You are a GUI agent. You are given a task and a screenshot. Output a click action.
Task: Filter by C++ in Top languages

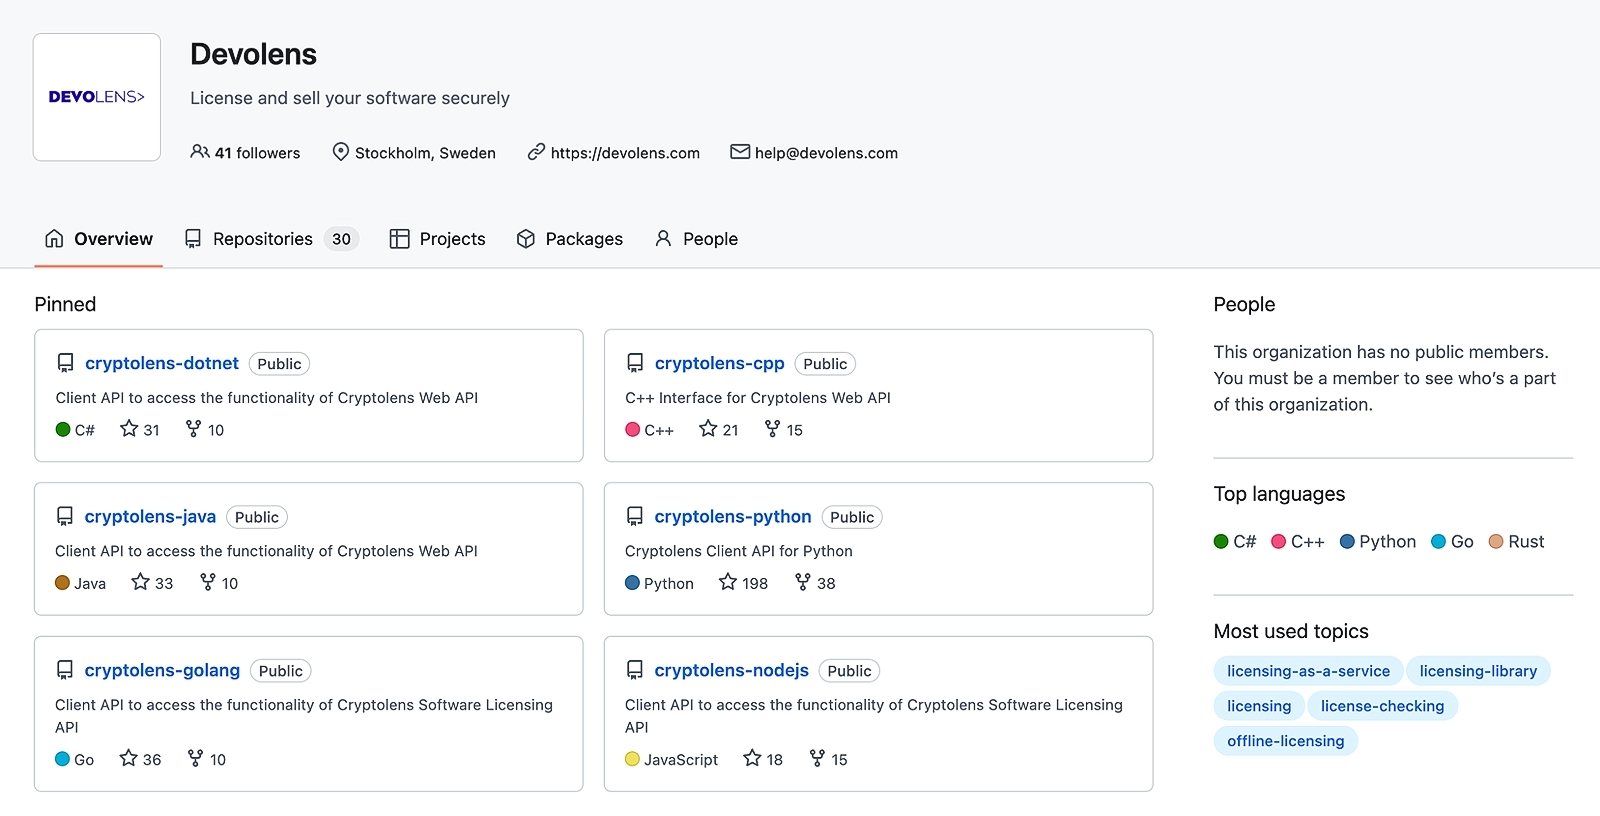pos(1298,541)
